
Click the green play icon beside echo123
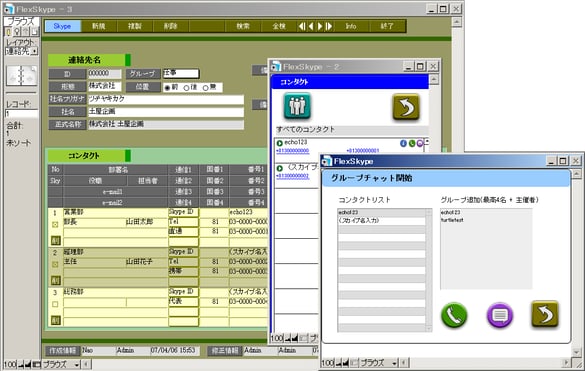[279, 143]
